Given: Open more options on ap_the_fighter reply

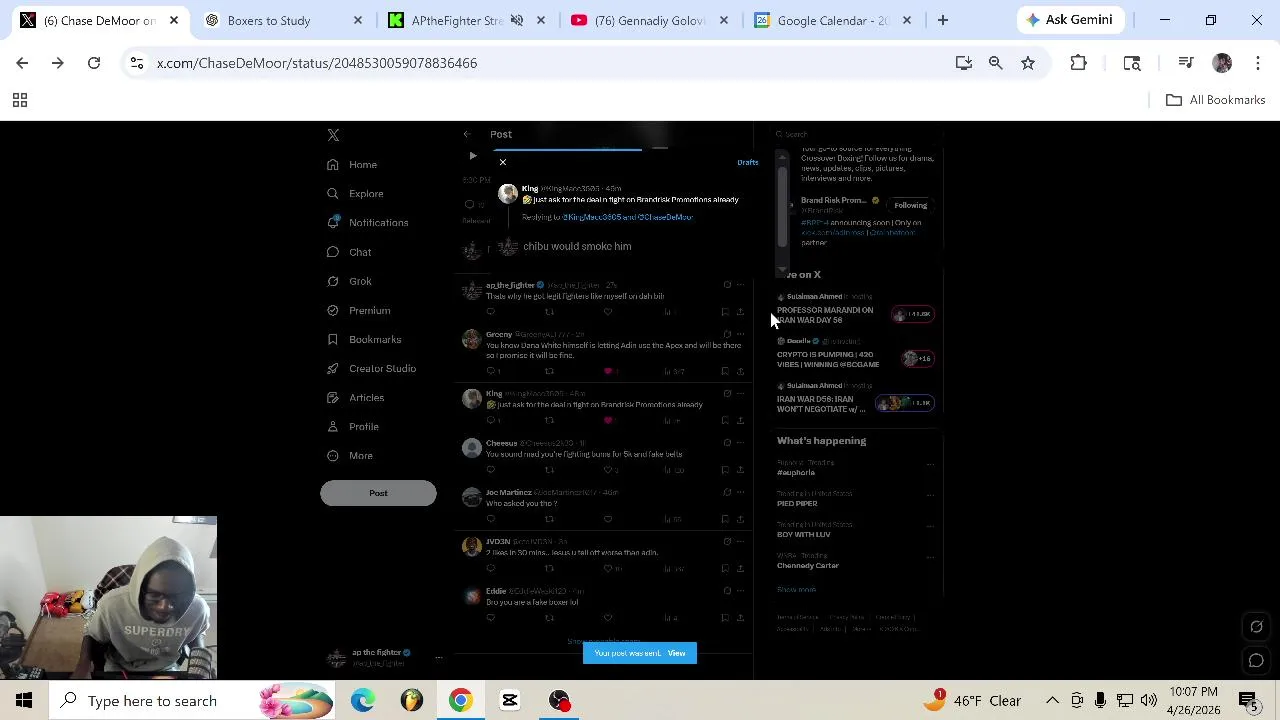Looking at the screenshot, I should (x=740, y=285).
